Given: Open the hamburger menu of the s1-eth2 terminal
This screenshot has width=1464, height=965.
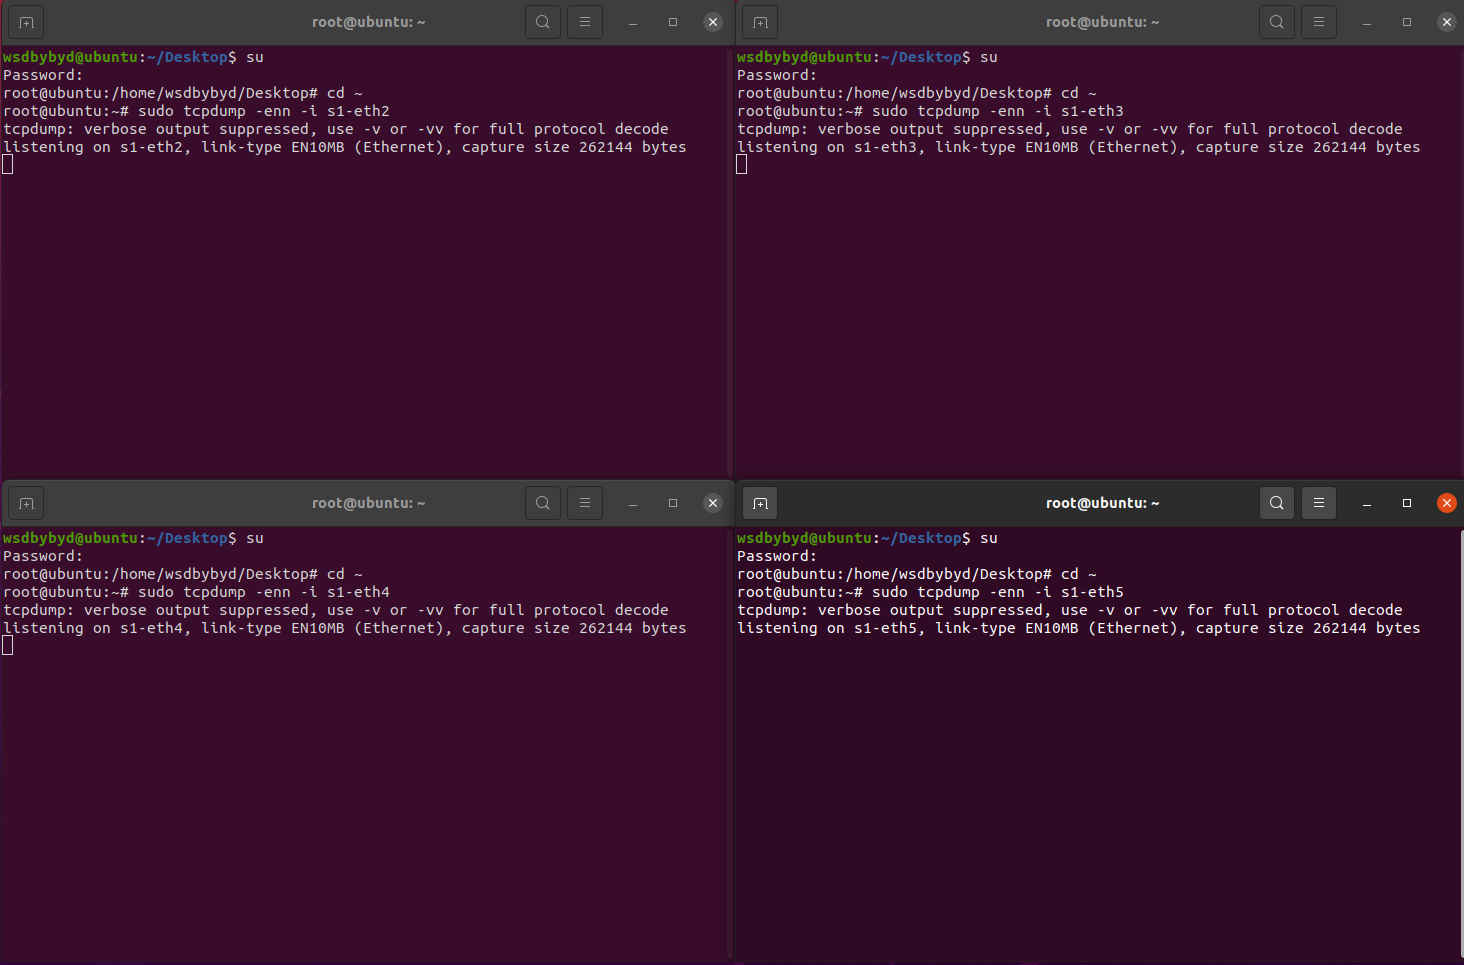Looking at the screenshot, I should tap(585, 22).
